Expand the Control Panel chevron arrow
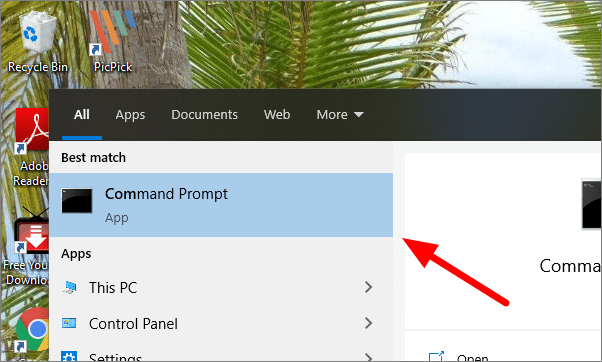Screen dimensions: 602x362 pyautogui.click(x=368, y=323)
